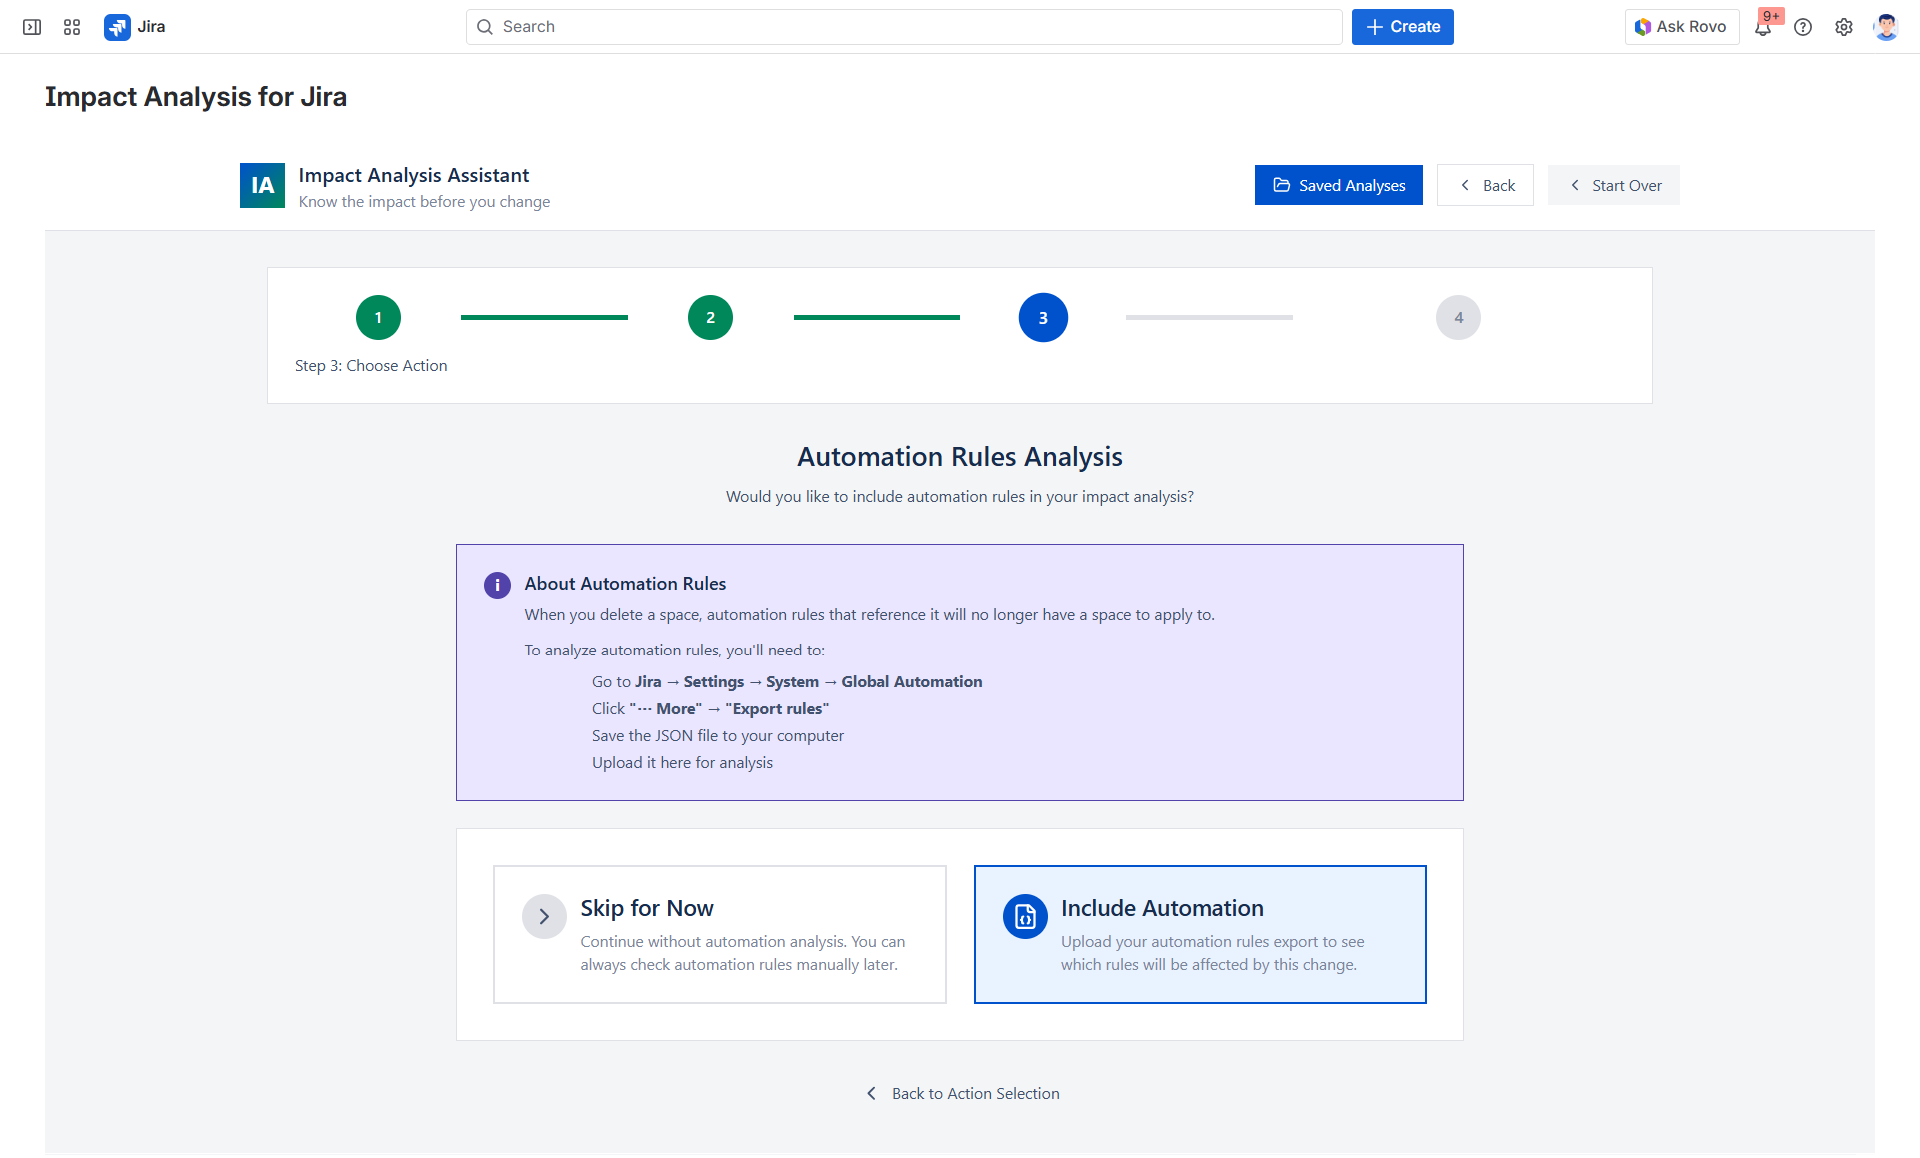Viewport: 1920px width, 1158px height.
Task: Click the chevron inside the Start Over button
Action: [x=1574, y=185]
